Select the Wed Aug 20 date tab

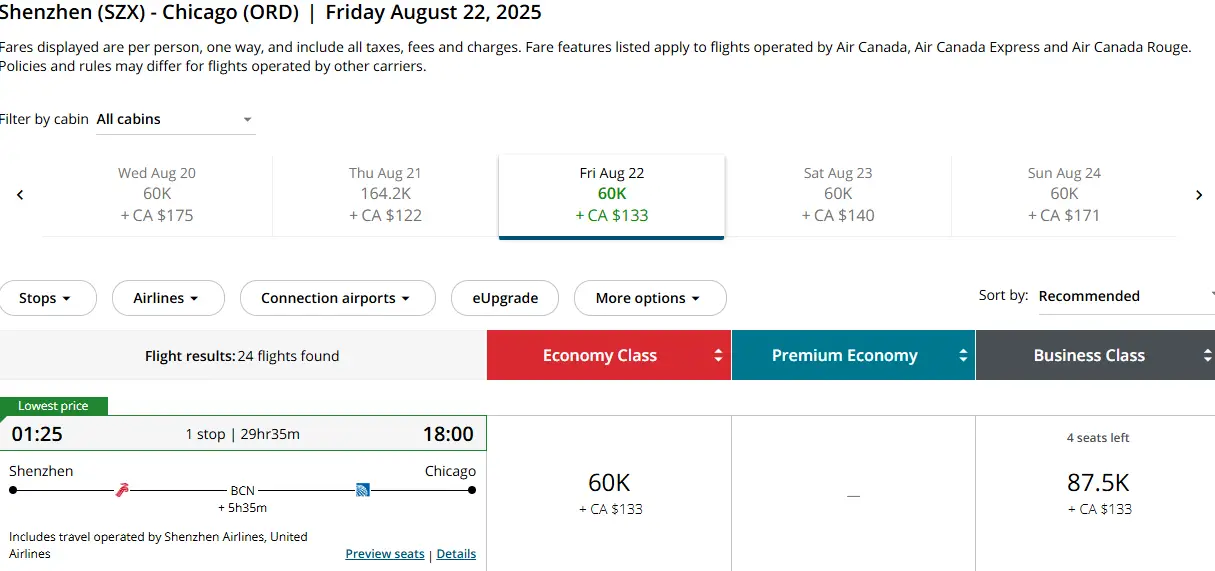(157, 194)
